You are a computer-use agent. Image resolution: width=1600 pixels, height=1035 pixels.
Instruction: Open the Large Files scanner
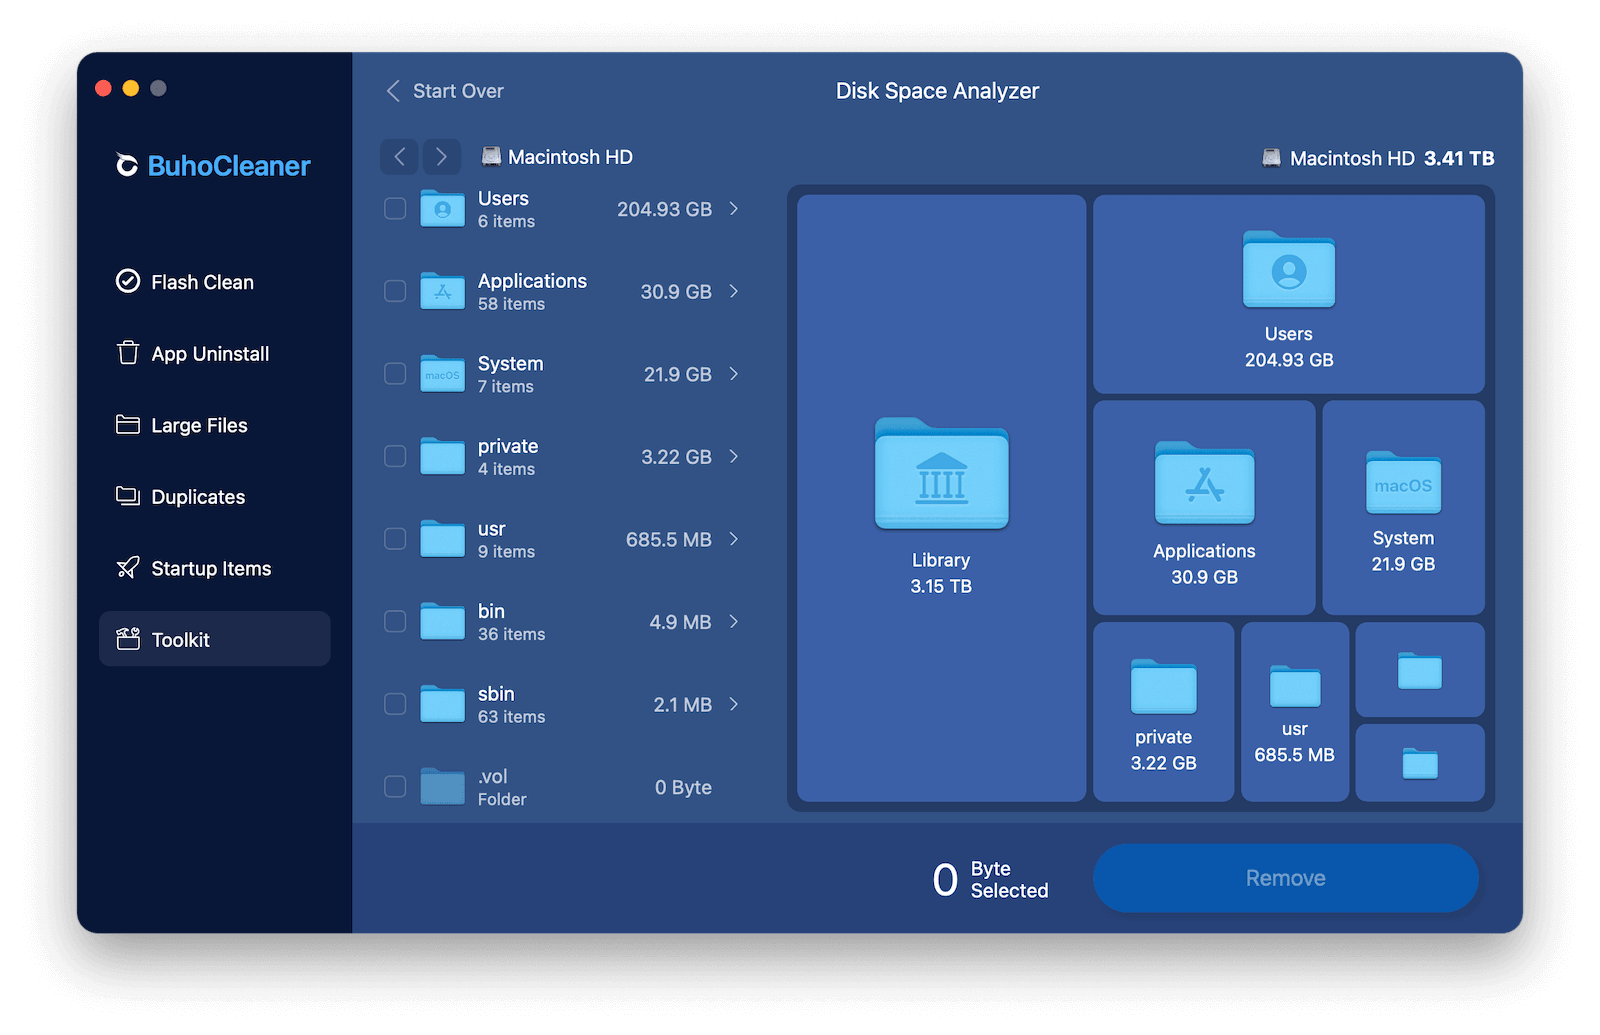pos(198,425)
